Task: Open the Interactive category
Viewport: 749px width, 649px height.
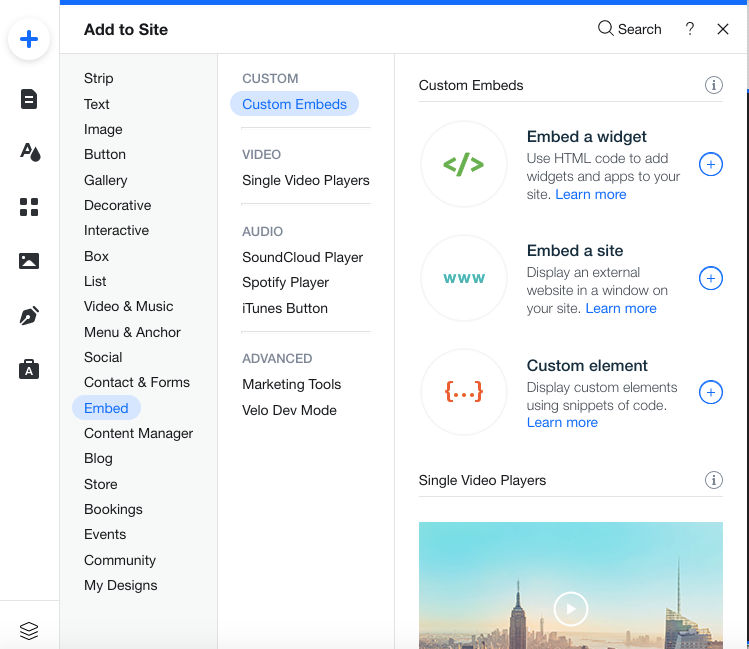Action: [116, 230]
